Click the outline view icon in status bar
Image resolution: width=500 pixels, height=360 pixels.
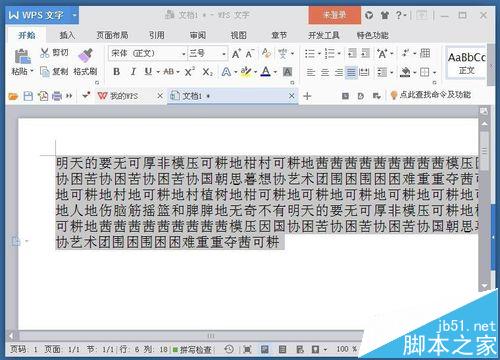click(282, 349)
